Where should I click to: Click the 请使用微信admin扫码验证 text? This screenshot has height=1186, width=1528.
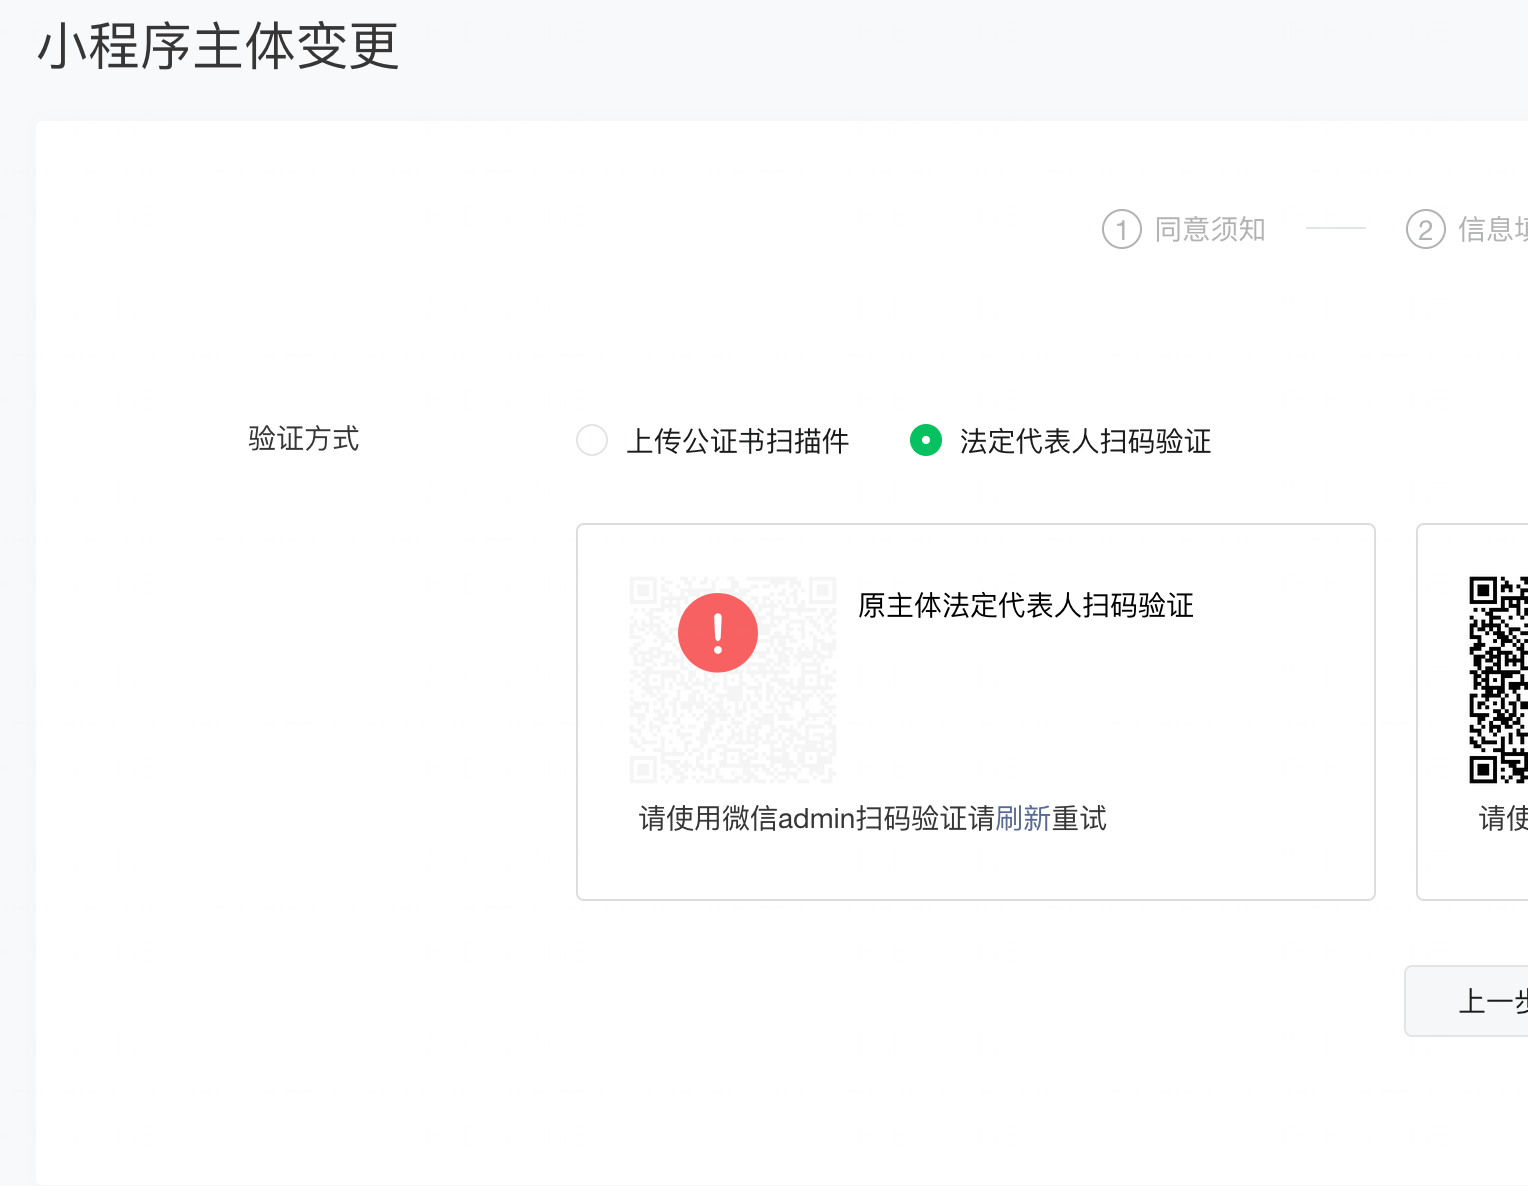tap(803, 819)
